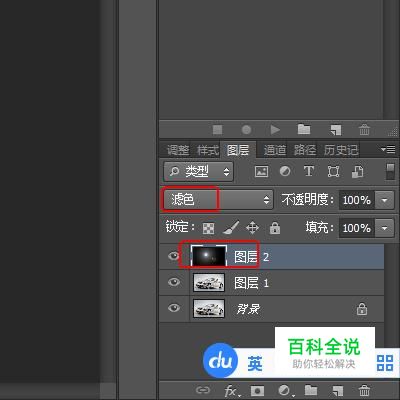
Task: Add a layer style with fx
Action: [x=231, y=390]
